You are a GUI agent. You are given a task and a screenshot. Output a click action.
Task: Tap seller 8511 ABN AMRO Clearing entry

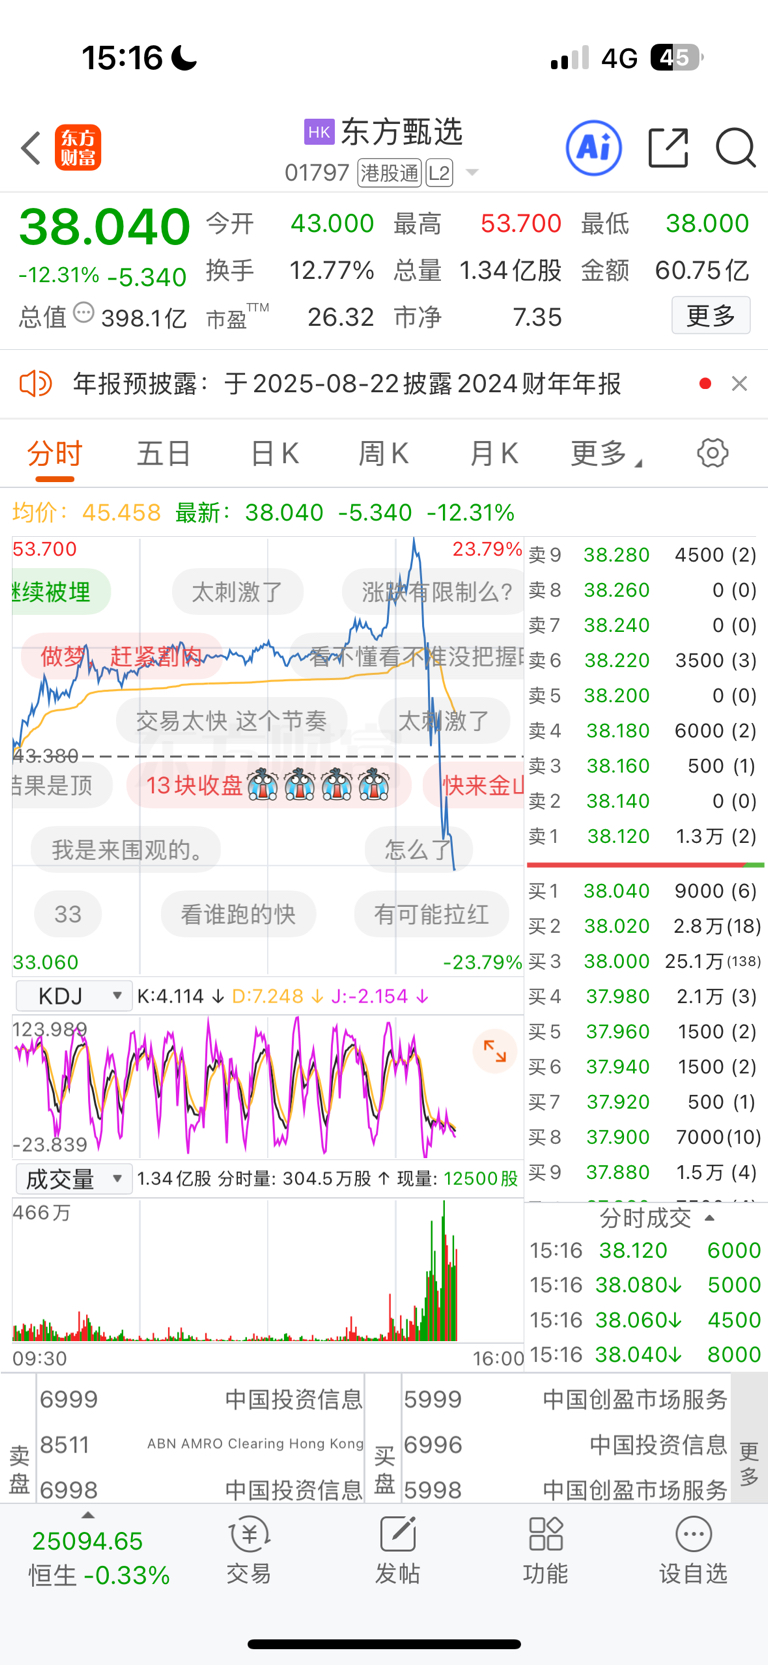pyautogui.click(x=201, y=1444)
